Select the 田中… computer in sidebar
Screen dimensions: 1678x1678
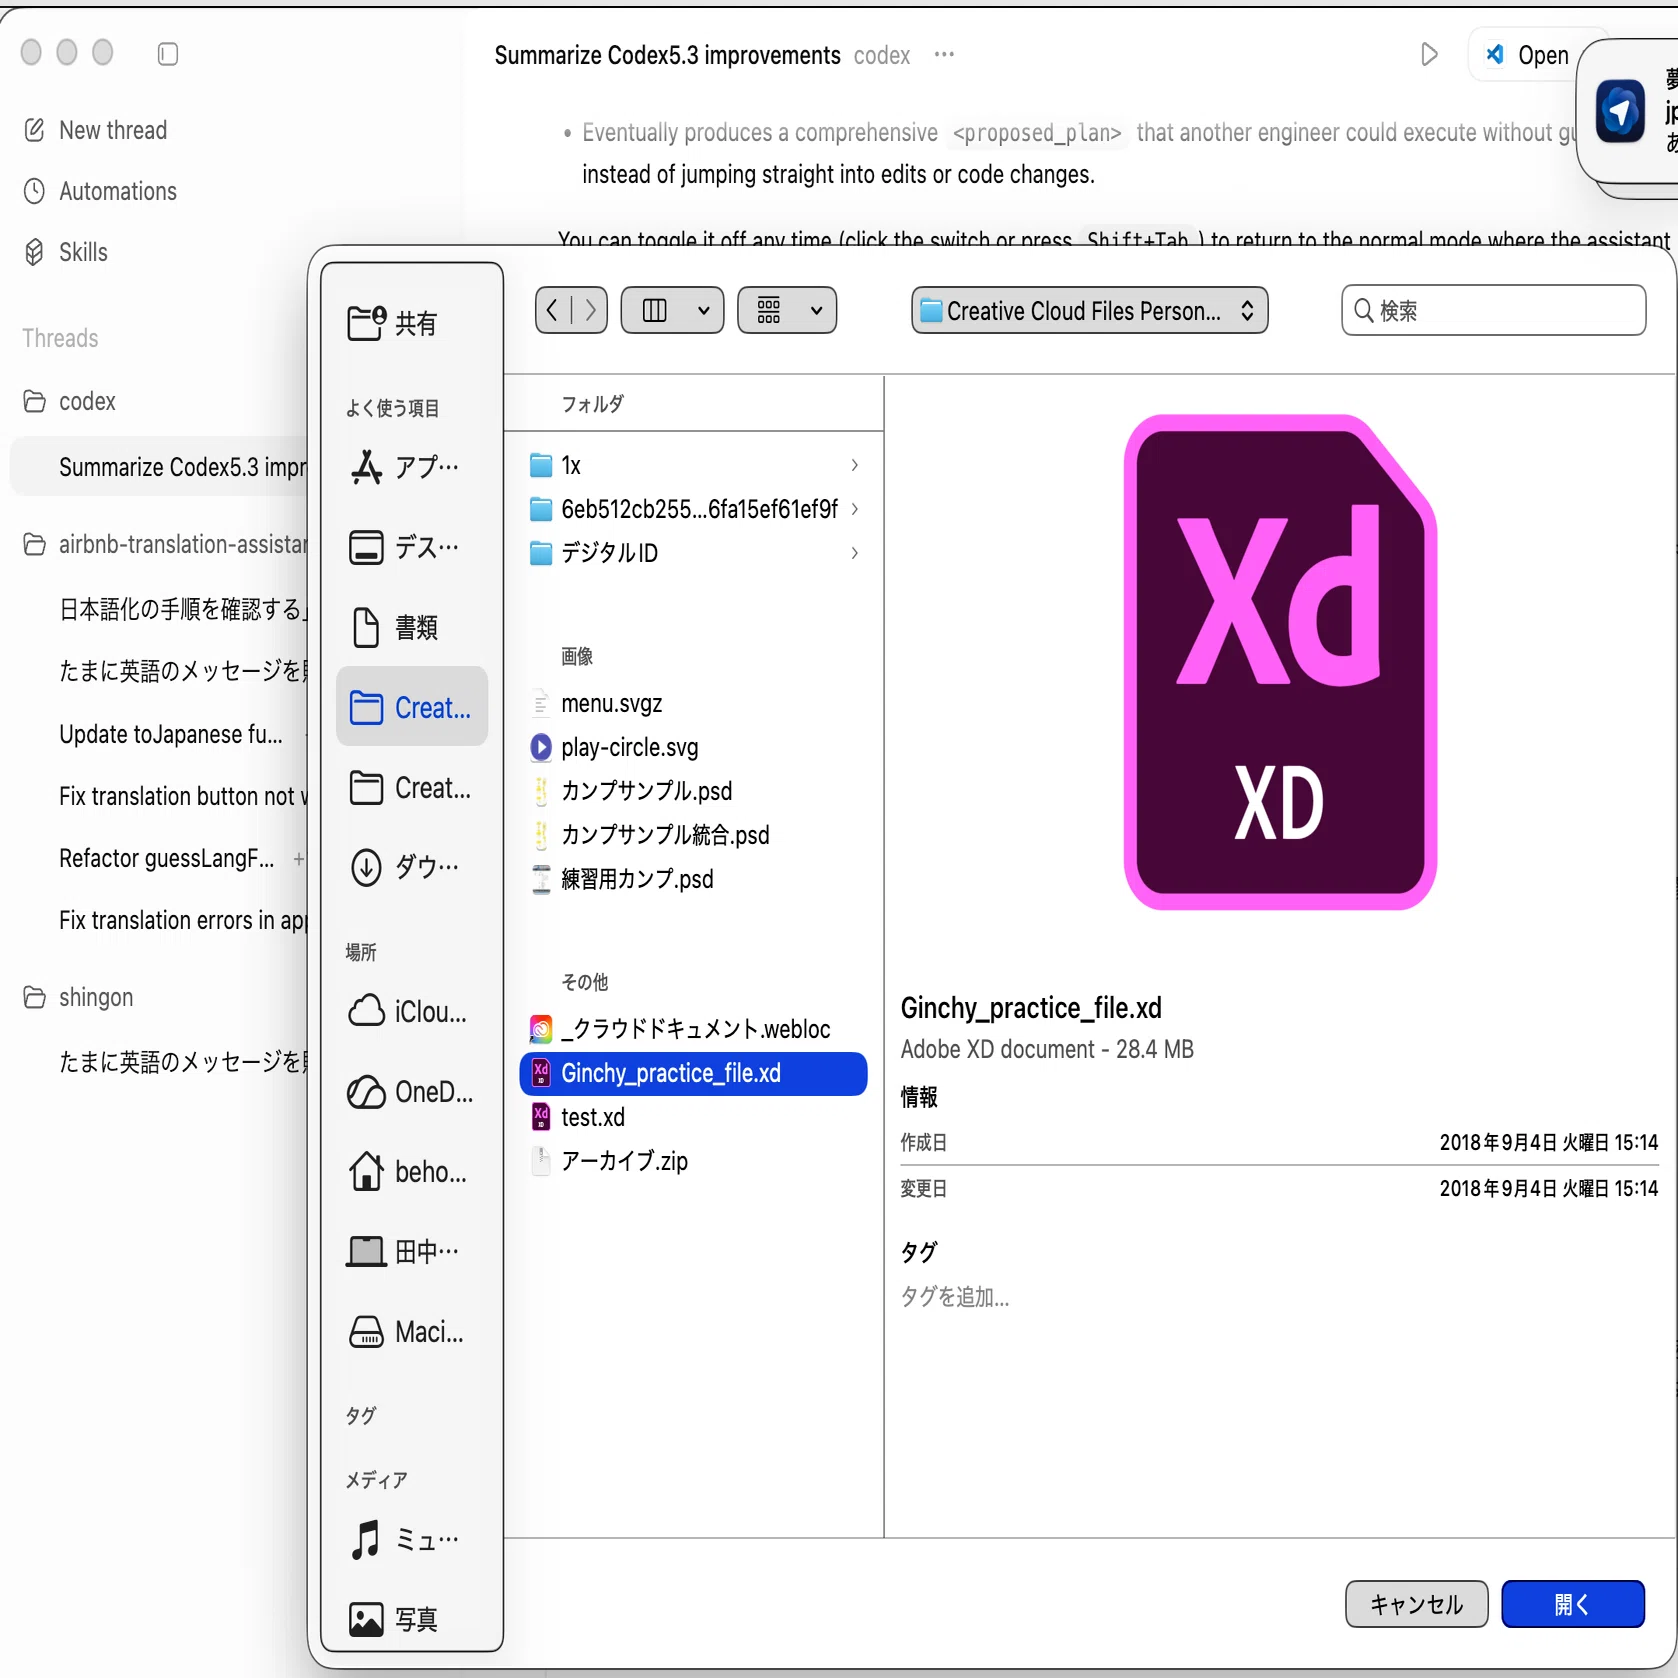coord(412,1251)
